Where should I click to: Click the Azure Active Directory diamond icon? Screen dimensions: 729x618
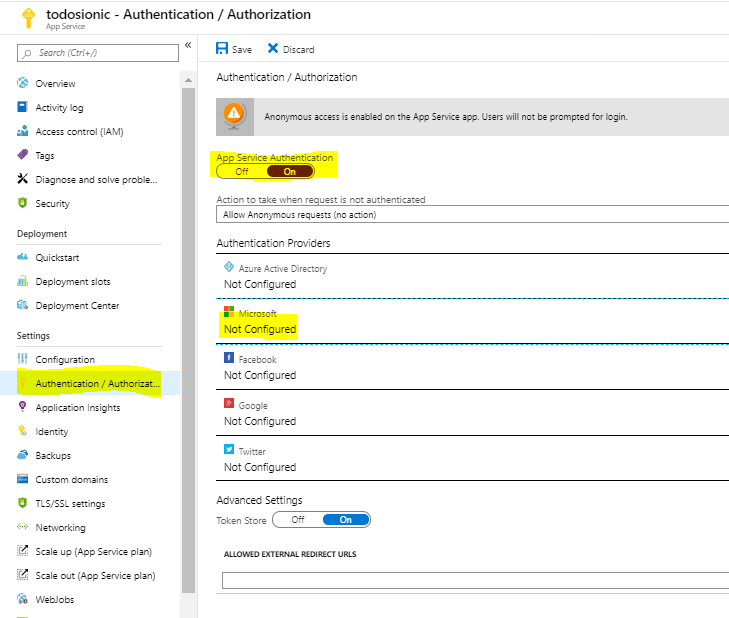229,267
